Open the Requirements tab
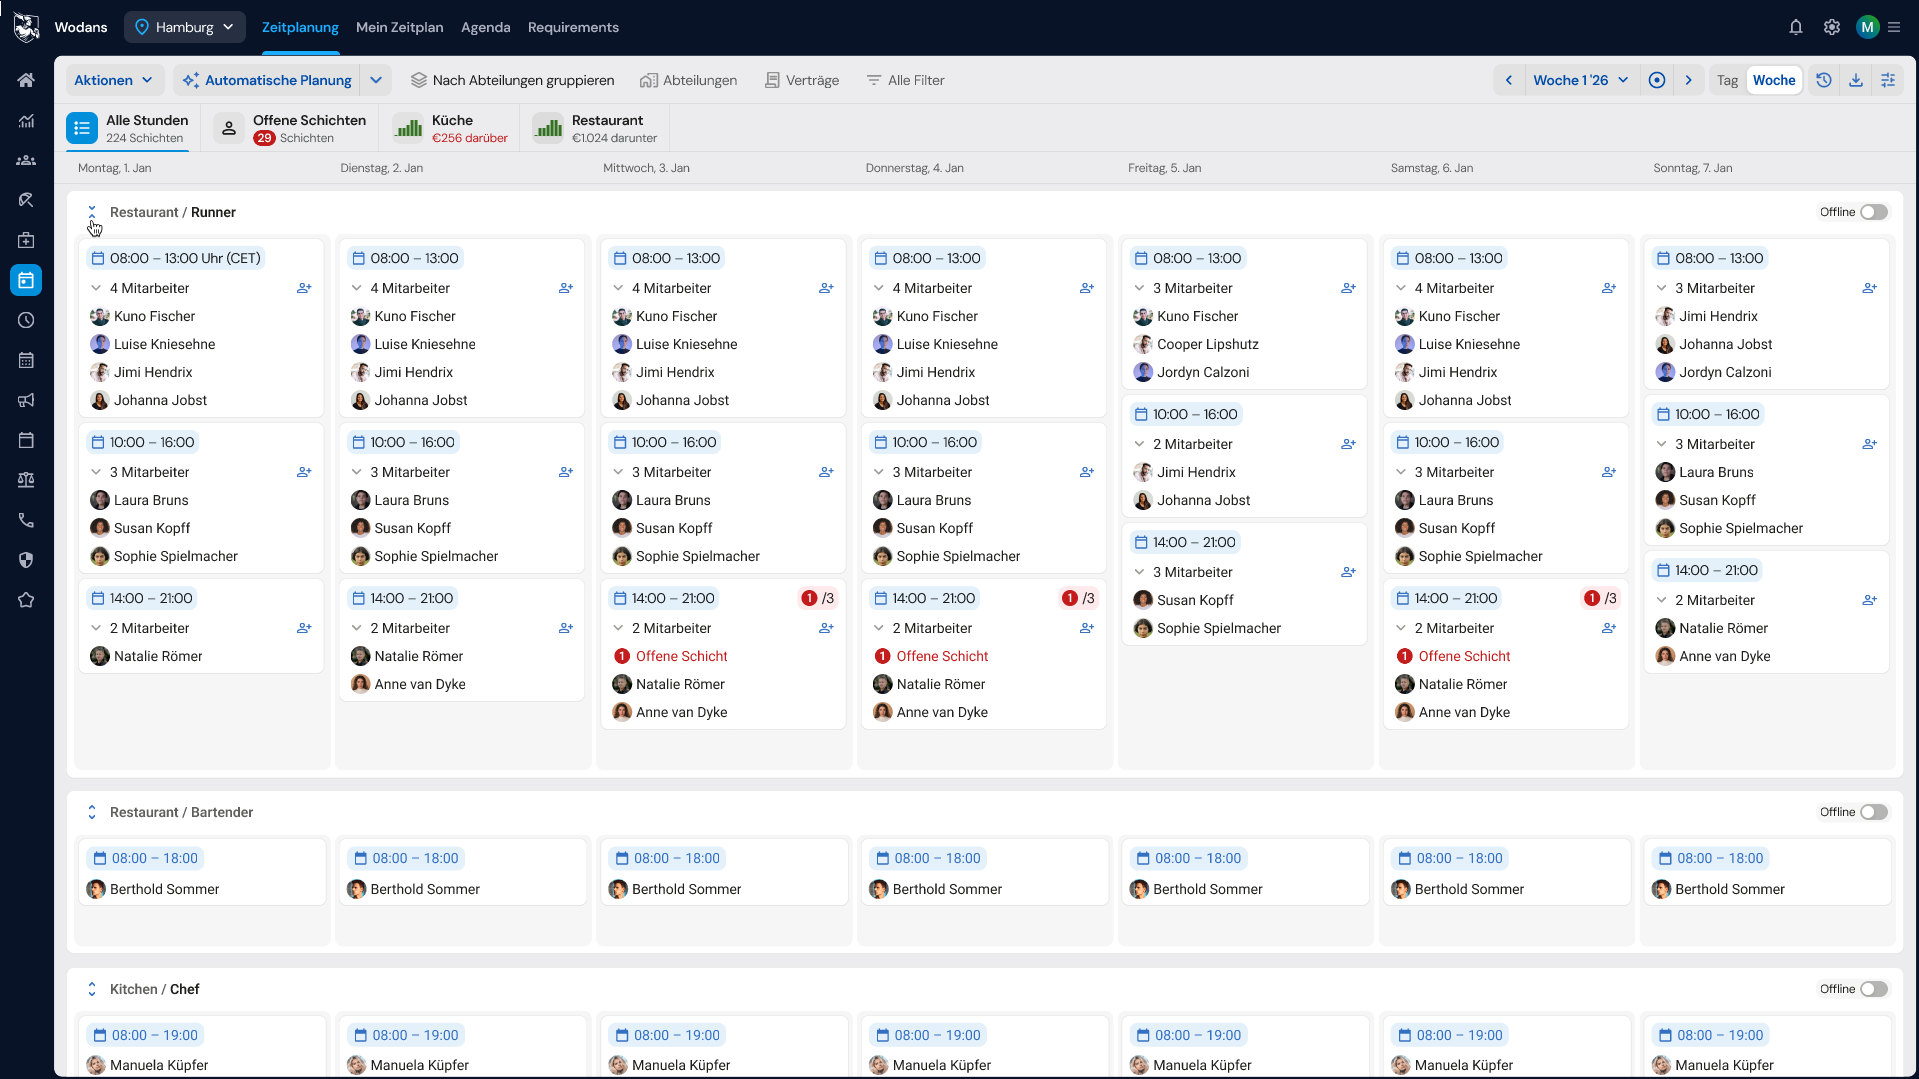The width and height of the screenshot is (1919, 1079). click(x=573, y=27)
